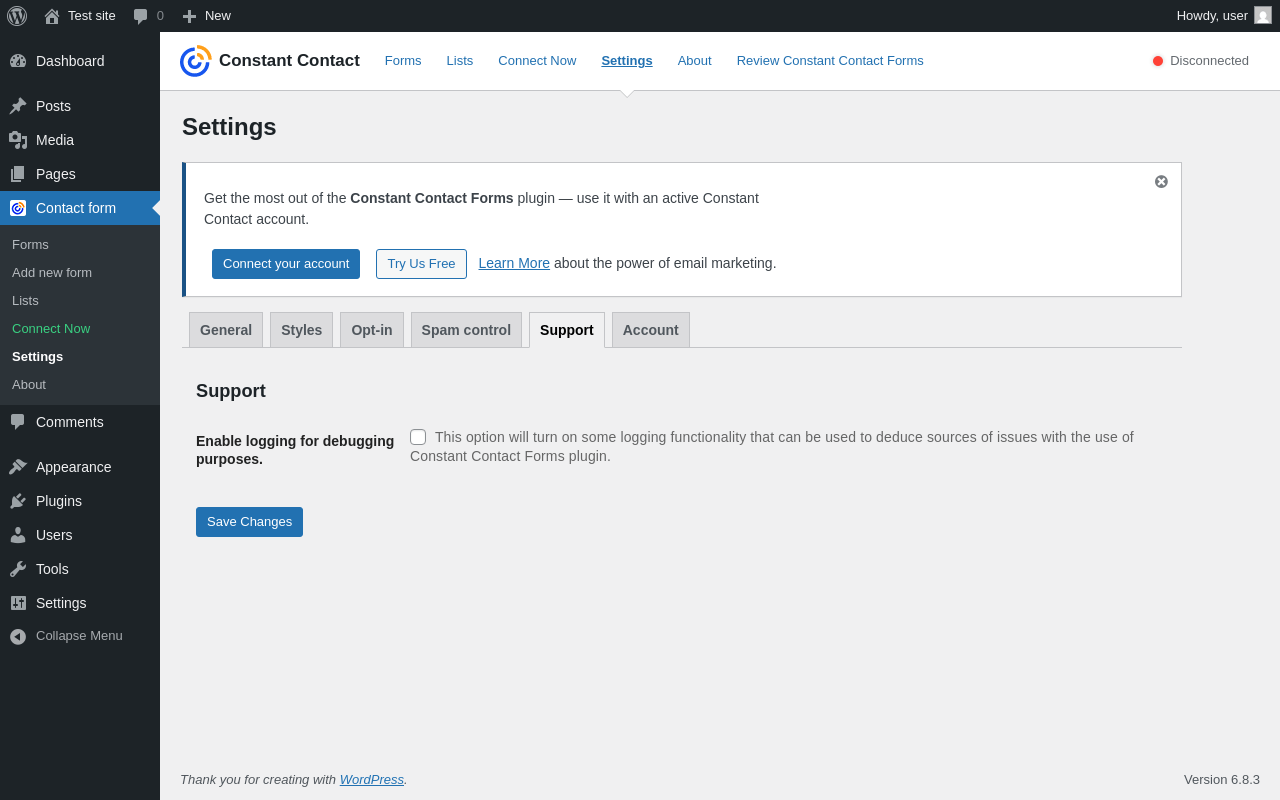The width and height of the screenshot is (1280, 800).
Task: Open the Learn More link
Action: 514,263
